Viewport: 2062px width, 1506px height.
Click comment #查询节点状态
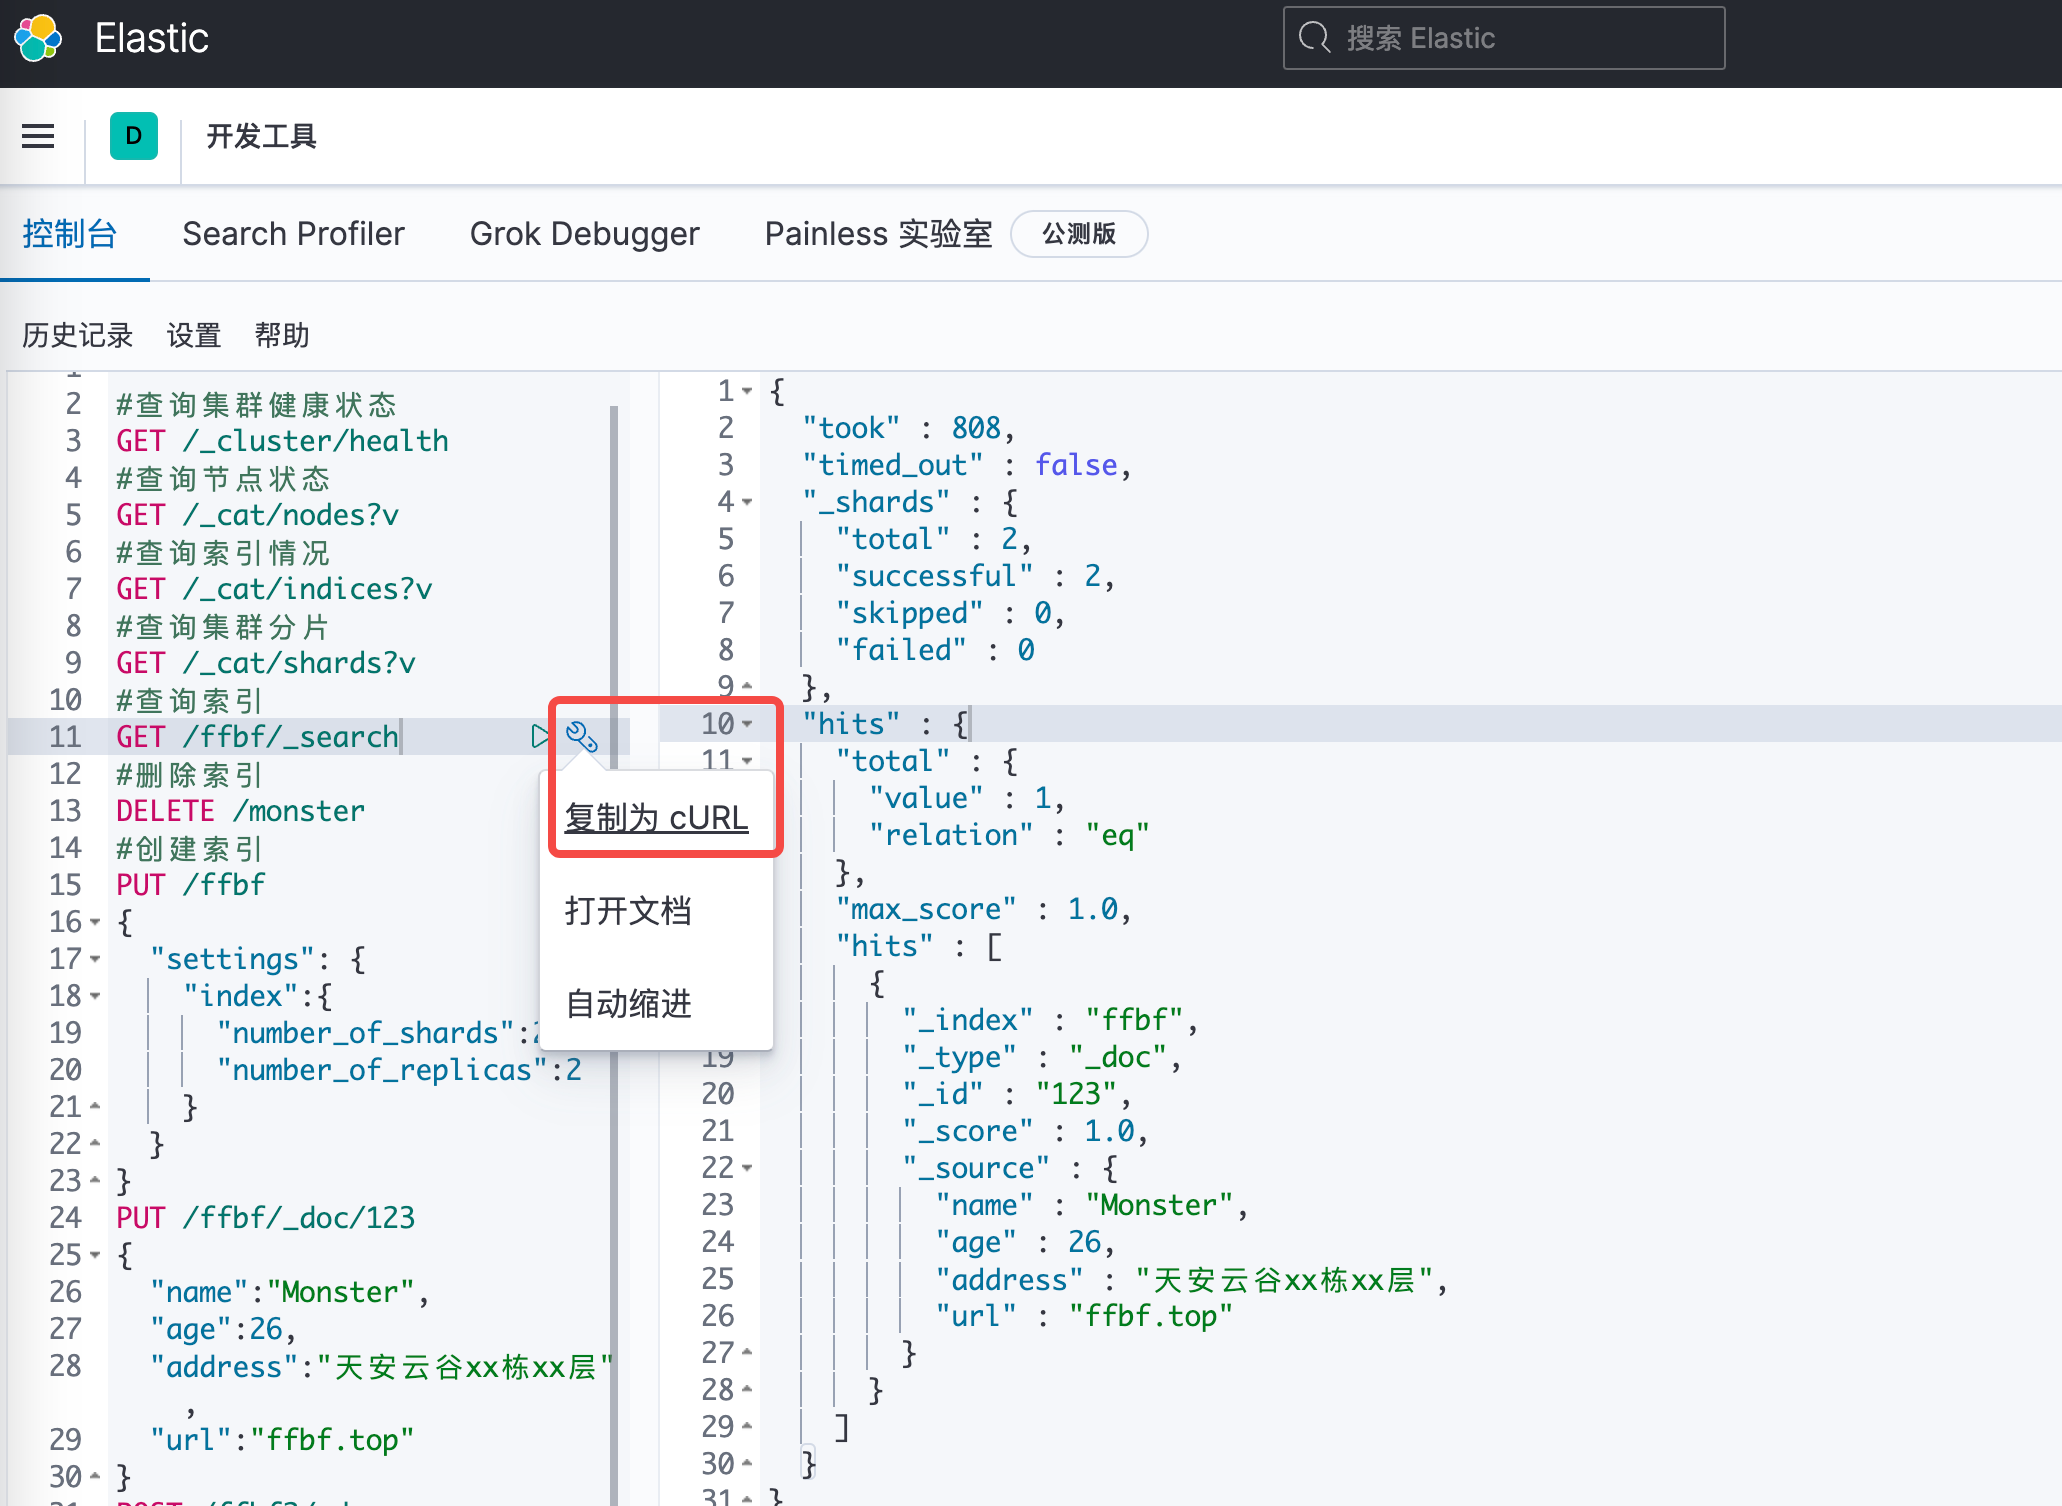coord(223,478)
